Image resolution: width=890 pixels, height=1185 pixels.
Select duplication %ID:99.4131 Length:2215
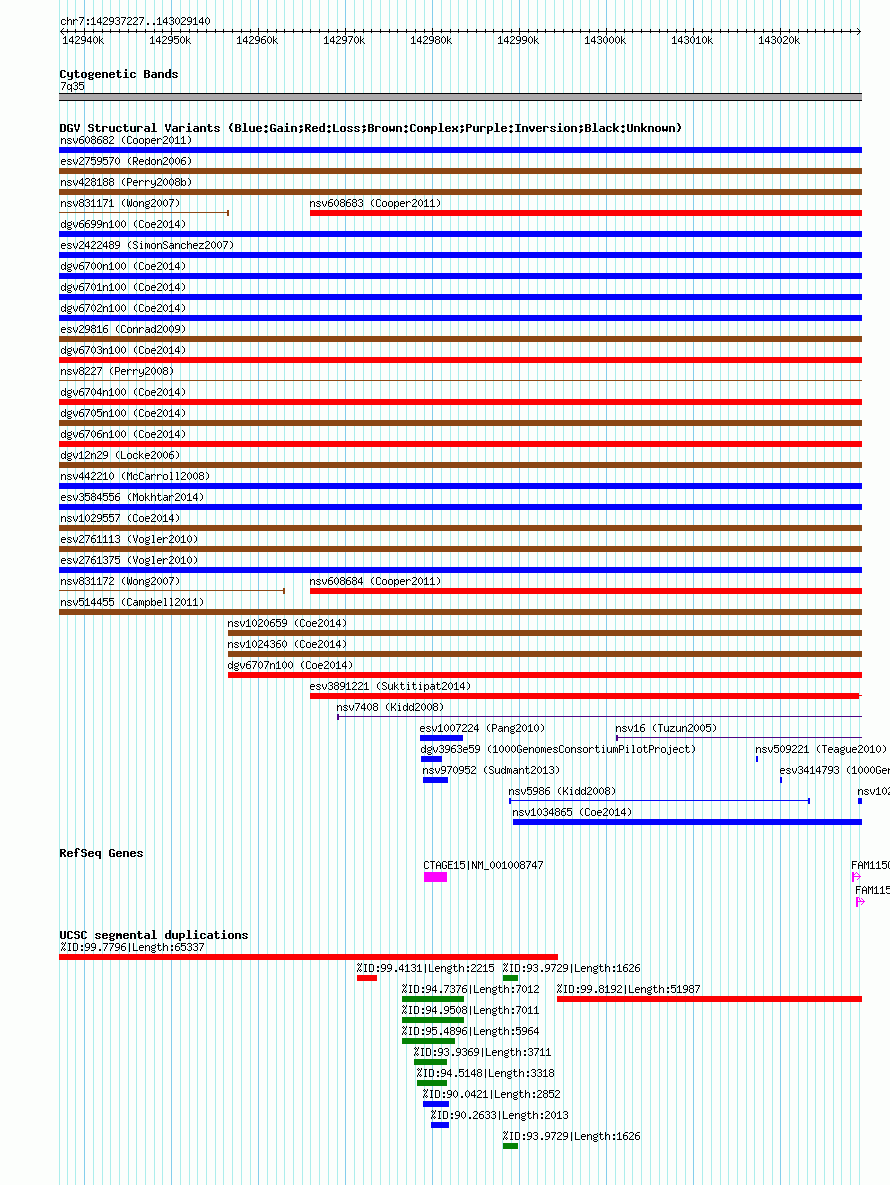(427, 969)
